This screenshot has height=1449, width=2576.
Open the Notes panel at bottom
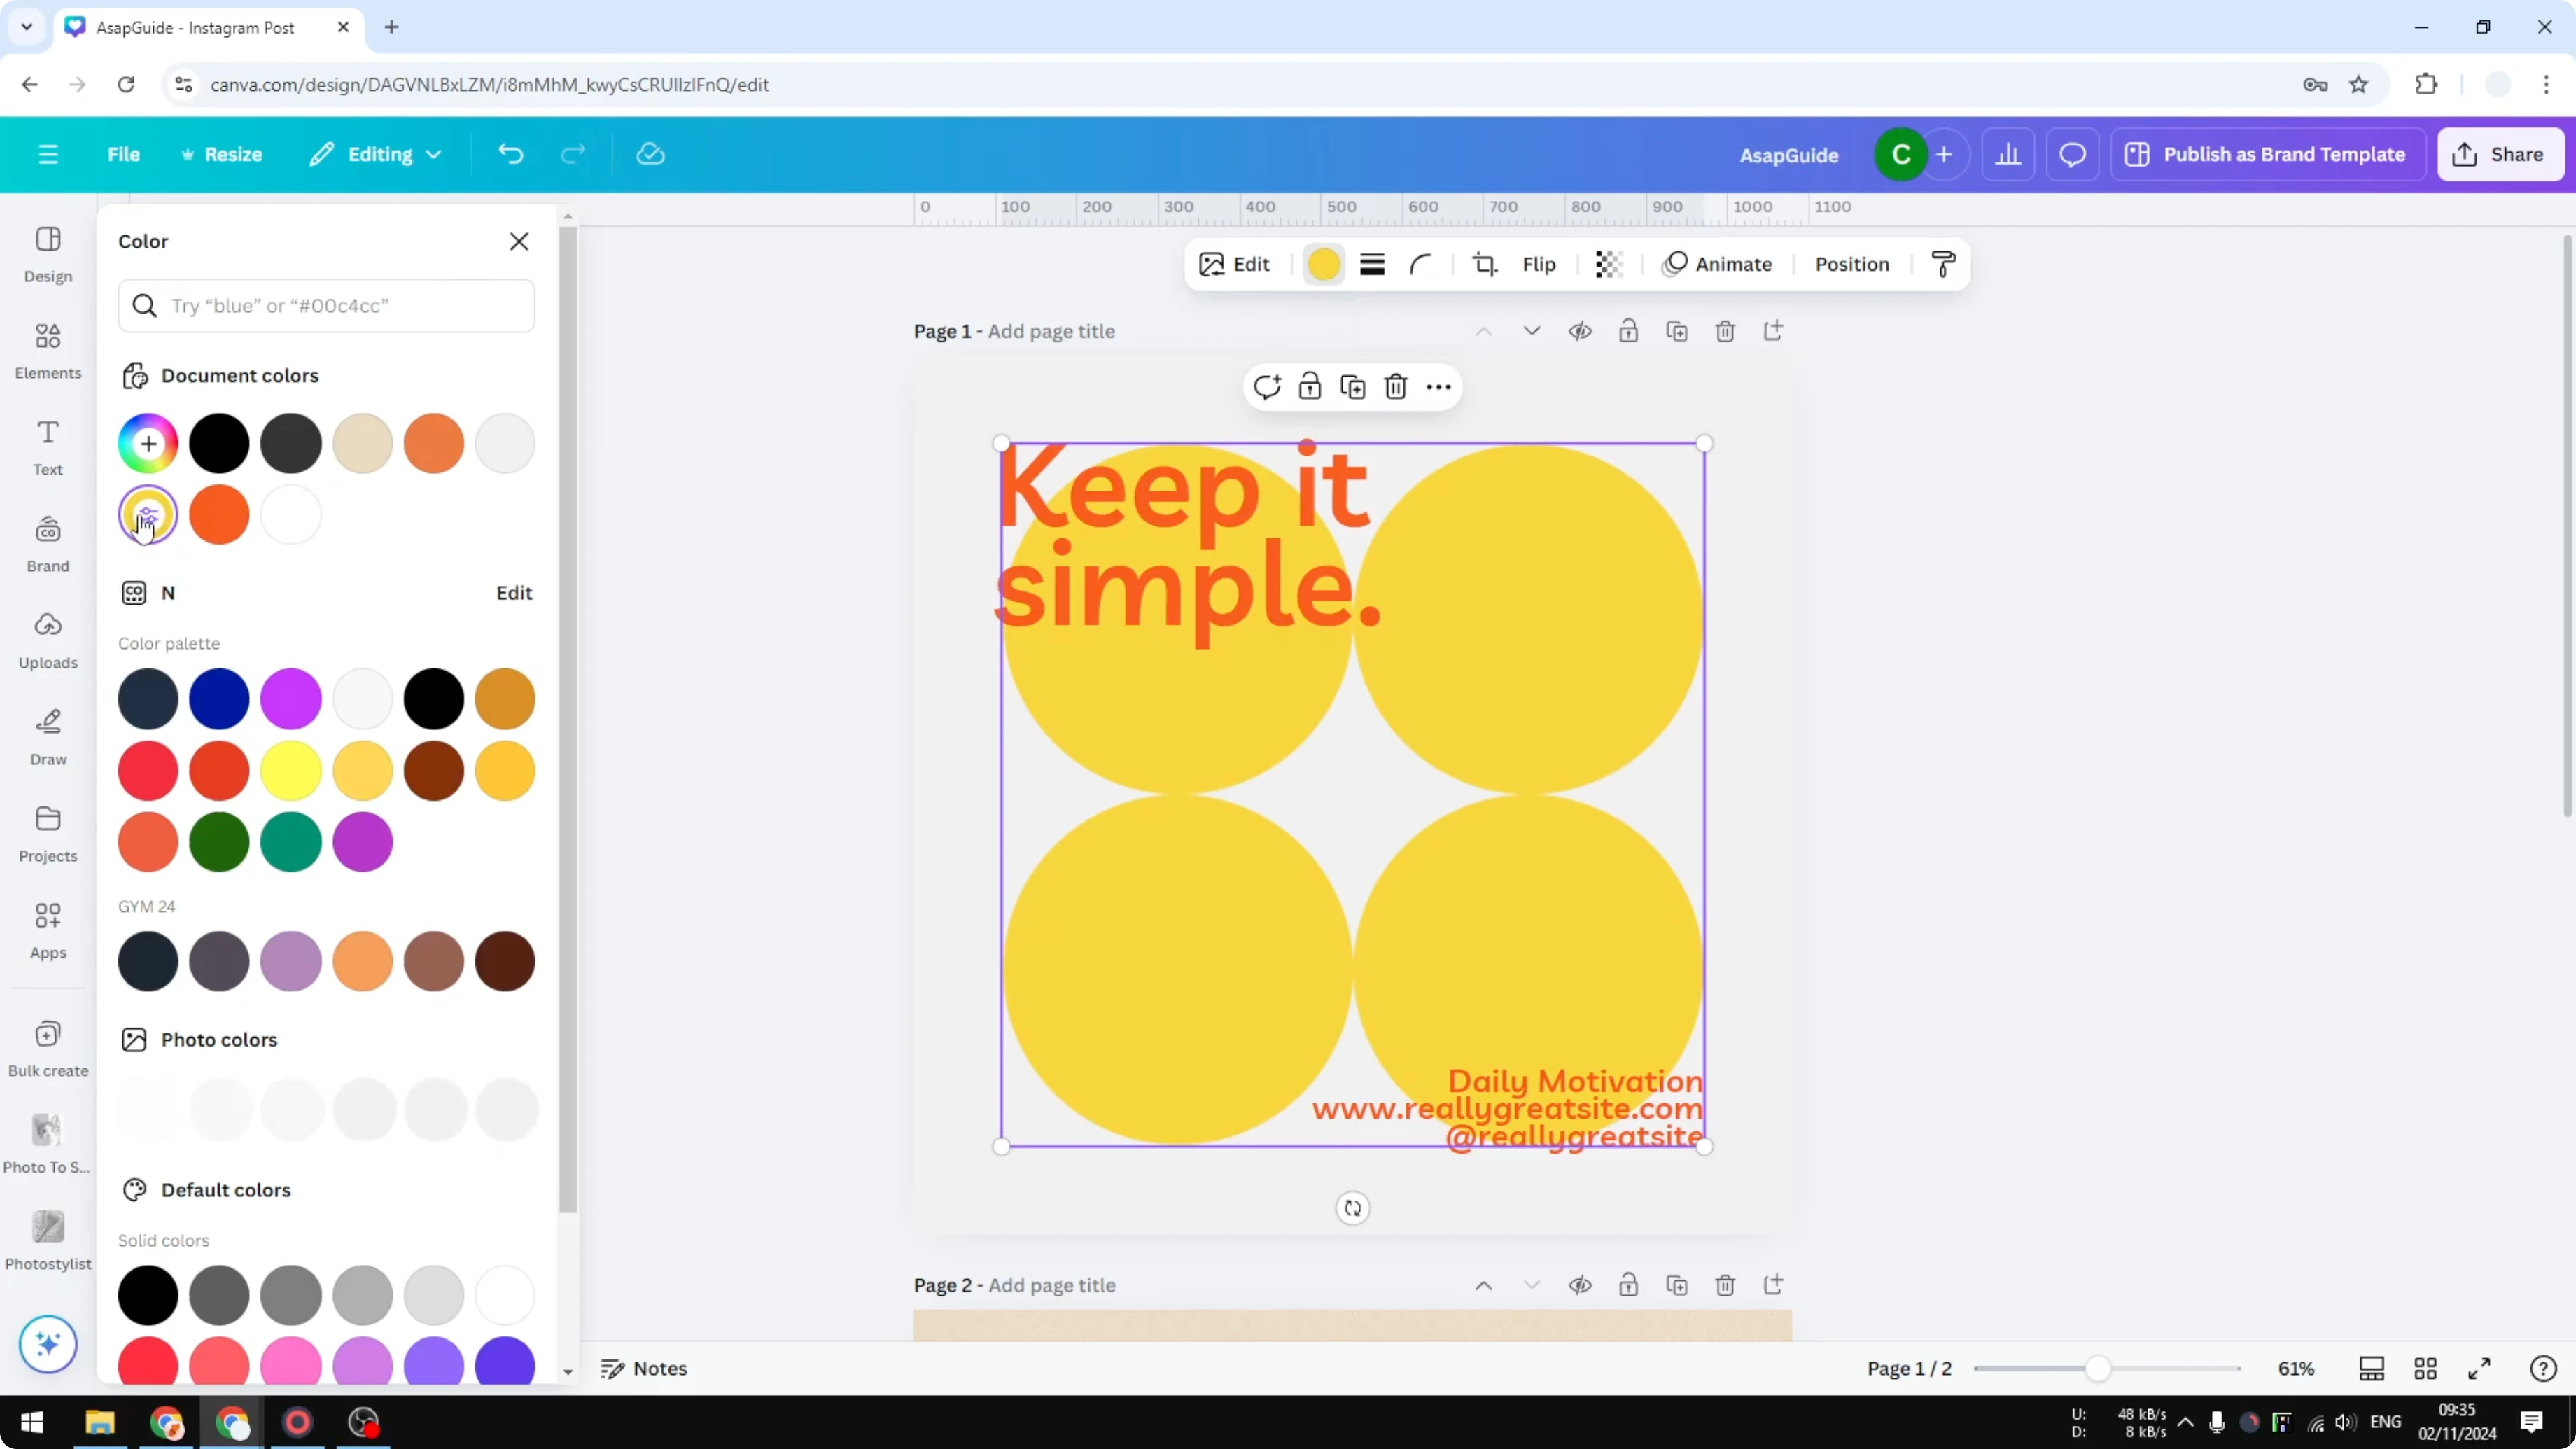pos(644,1368)
